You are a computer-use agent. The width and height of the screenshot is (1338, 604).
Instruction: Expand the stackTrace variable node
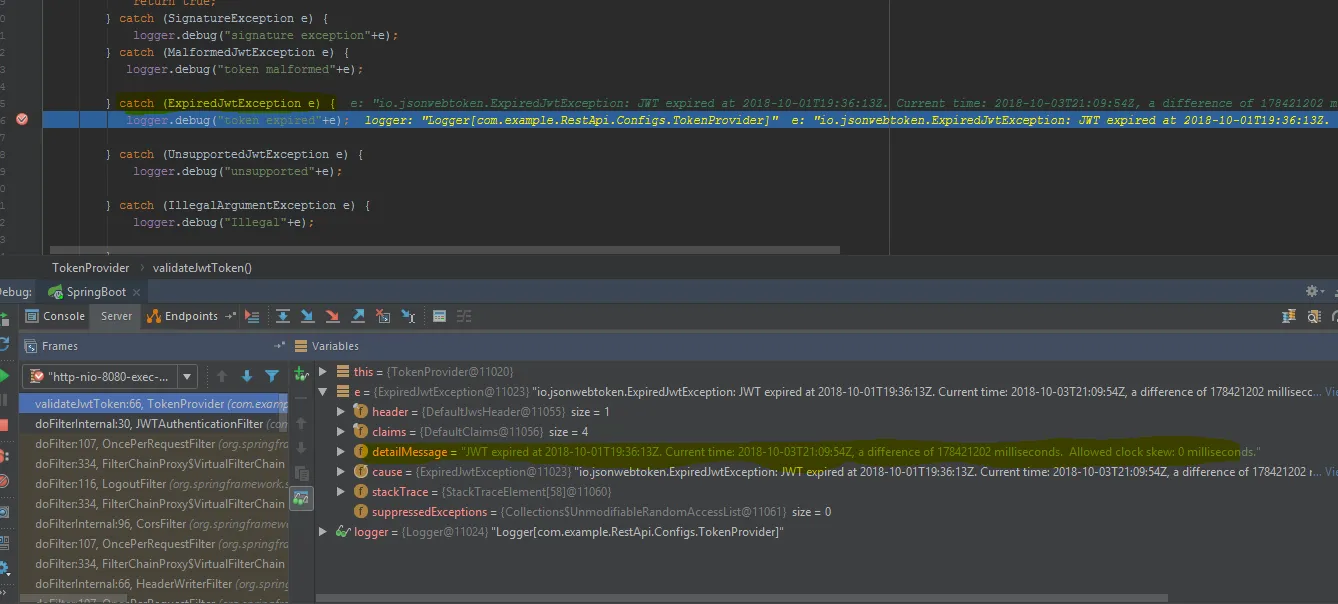tap(341, 492)
